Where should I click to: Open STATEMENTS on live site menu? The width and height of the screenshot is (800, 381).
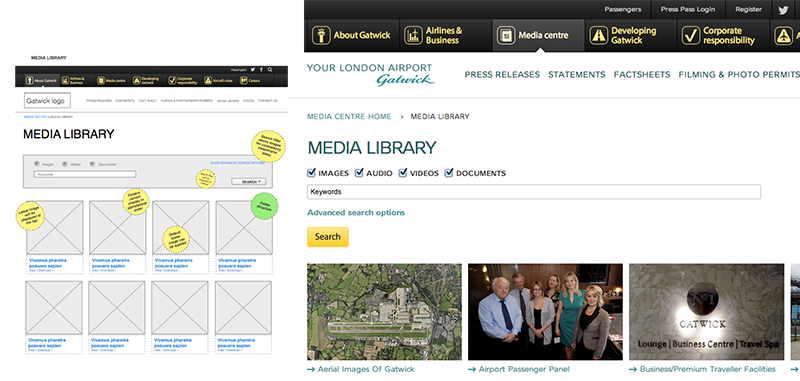click(x=577, y=75)
